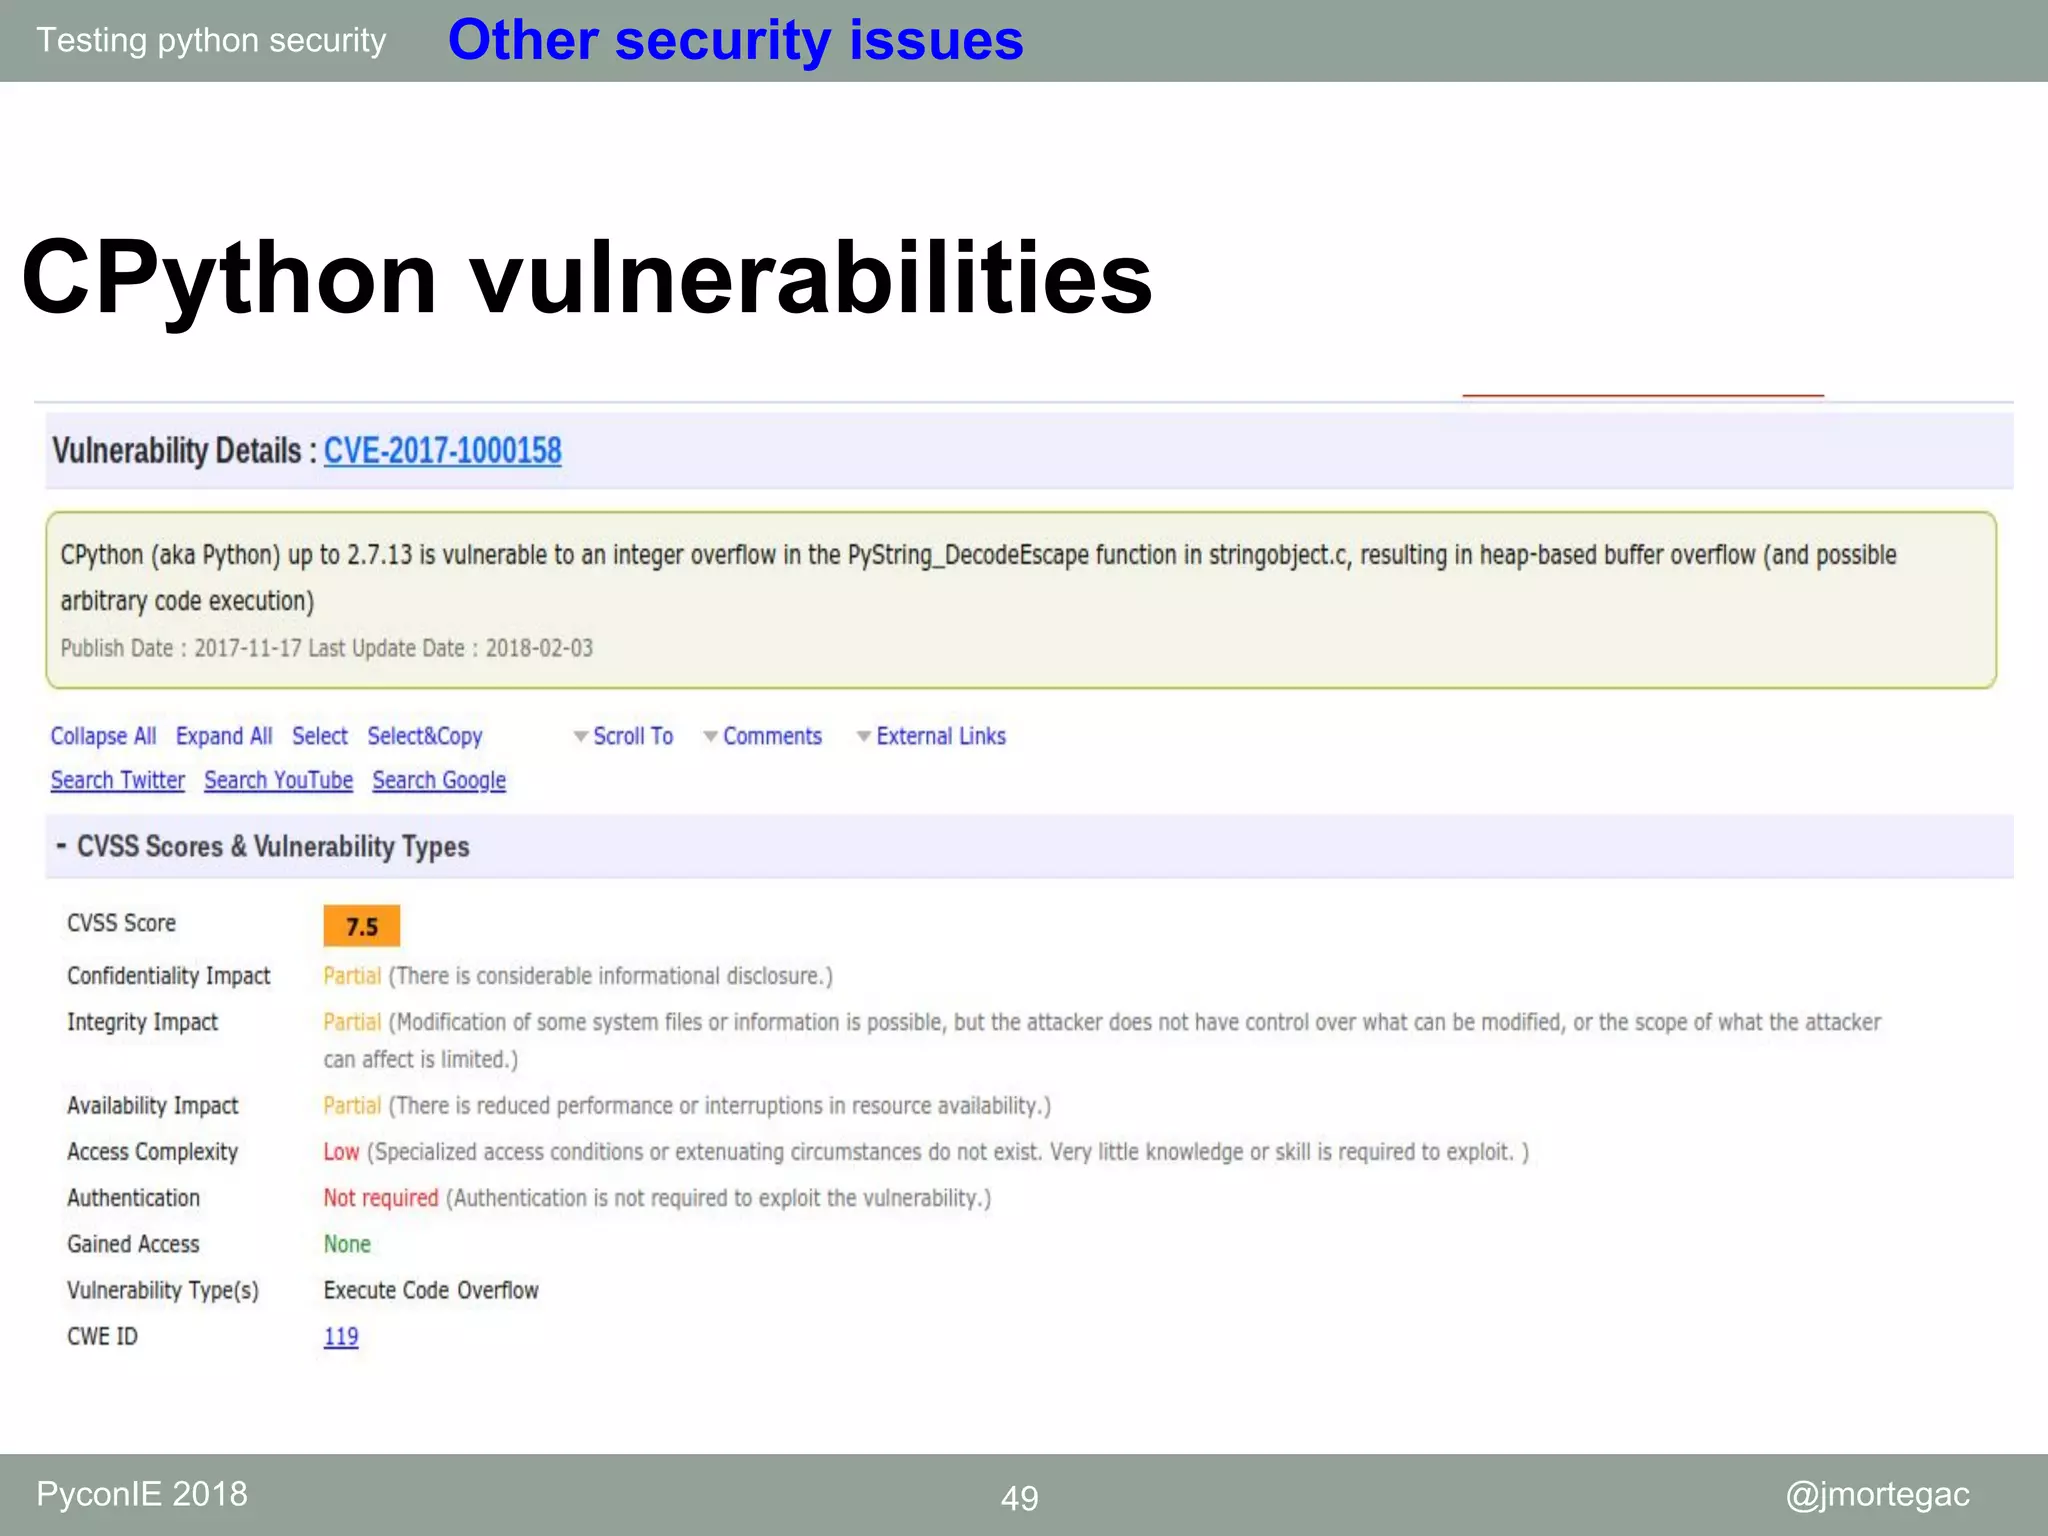The height and width of the screenshot is (1536, 2048).
Task: Click the @jmortegac handle
Action: point(1877,1494)
